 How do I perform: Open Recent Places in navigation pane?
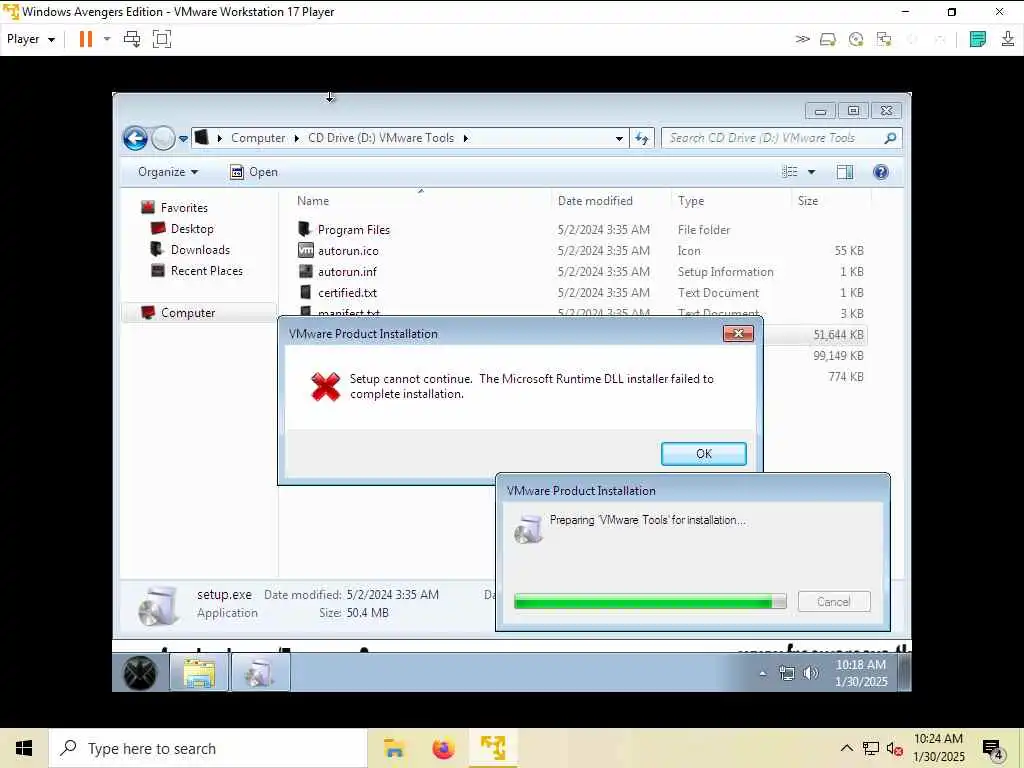(206, 270)
